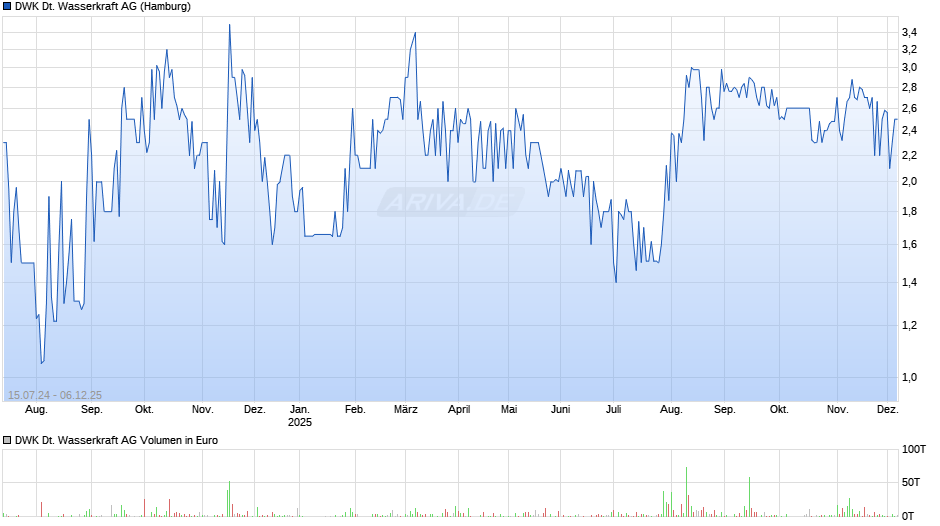The height and width of the screenshot is (526, 940).
Task: Click the y-axis value 3,4
Action: tap(909, 32)
